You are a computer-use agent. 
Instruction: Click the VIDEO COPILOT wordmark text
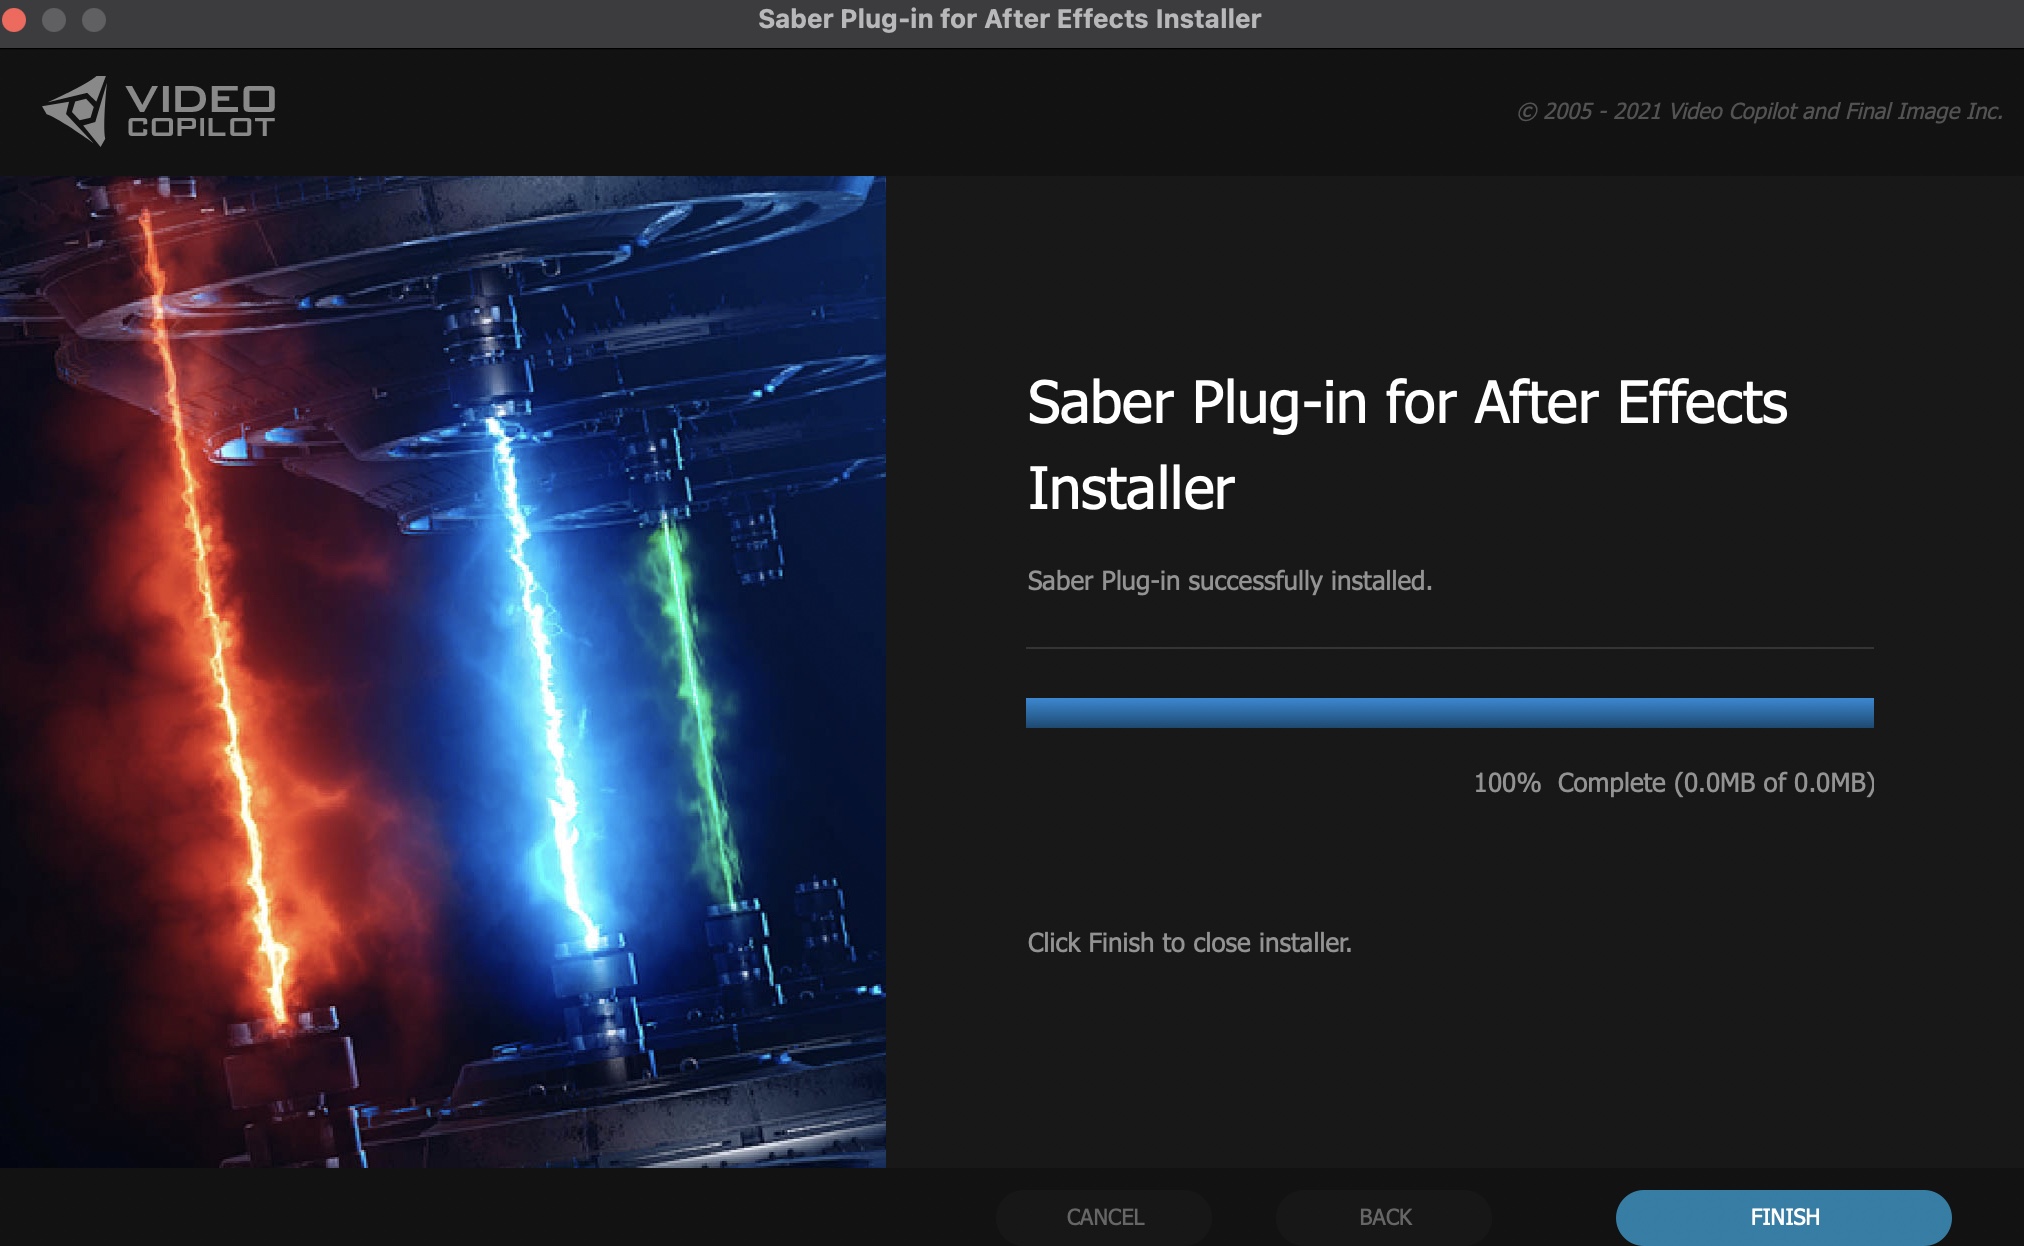coord(200,111)
